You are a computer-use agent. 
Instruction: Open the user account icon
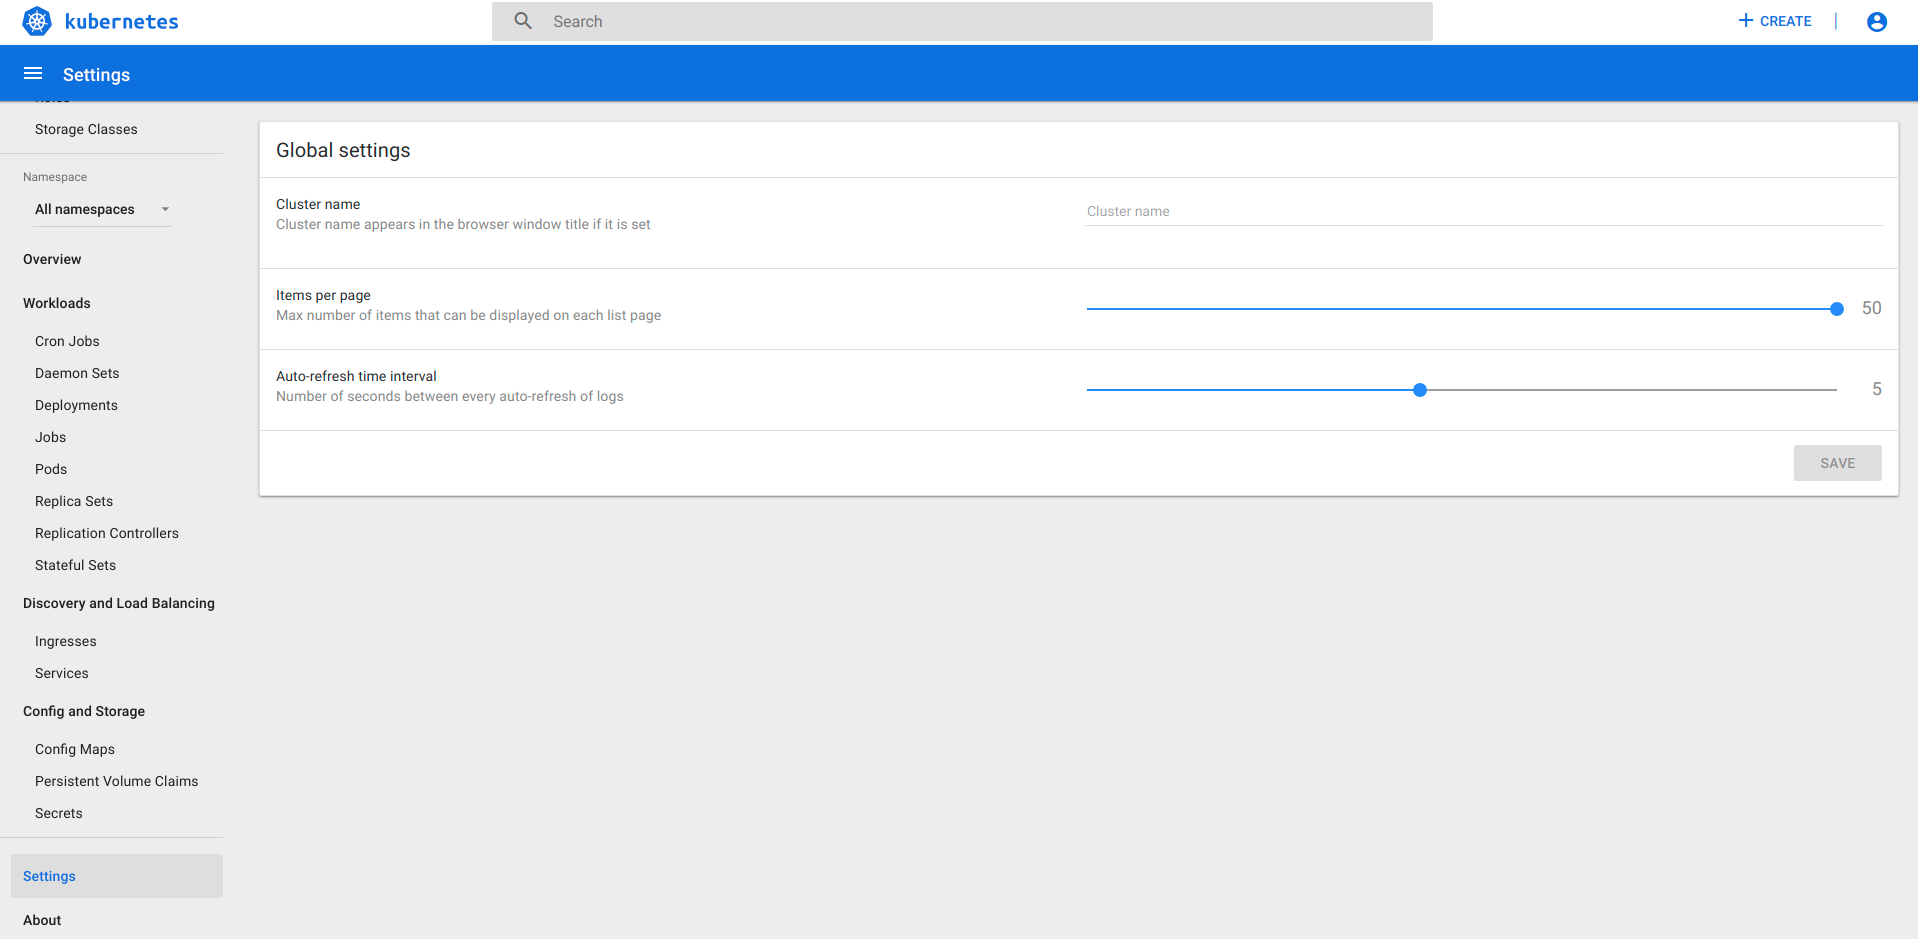tap(1877, 21)
